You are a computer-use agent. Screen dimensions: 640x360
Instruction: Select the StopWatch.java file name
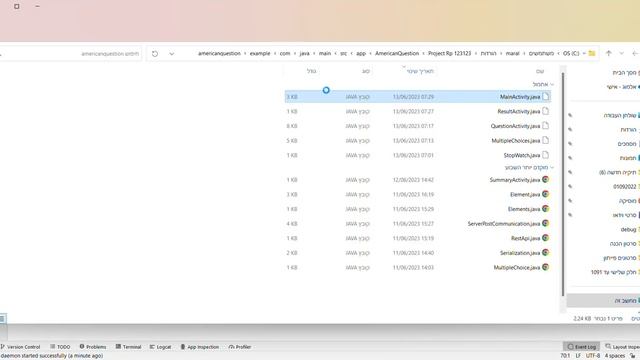point(522,156)
